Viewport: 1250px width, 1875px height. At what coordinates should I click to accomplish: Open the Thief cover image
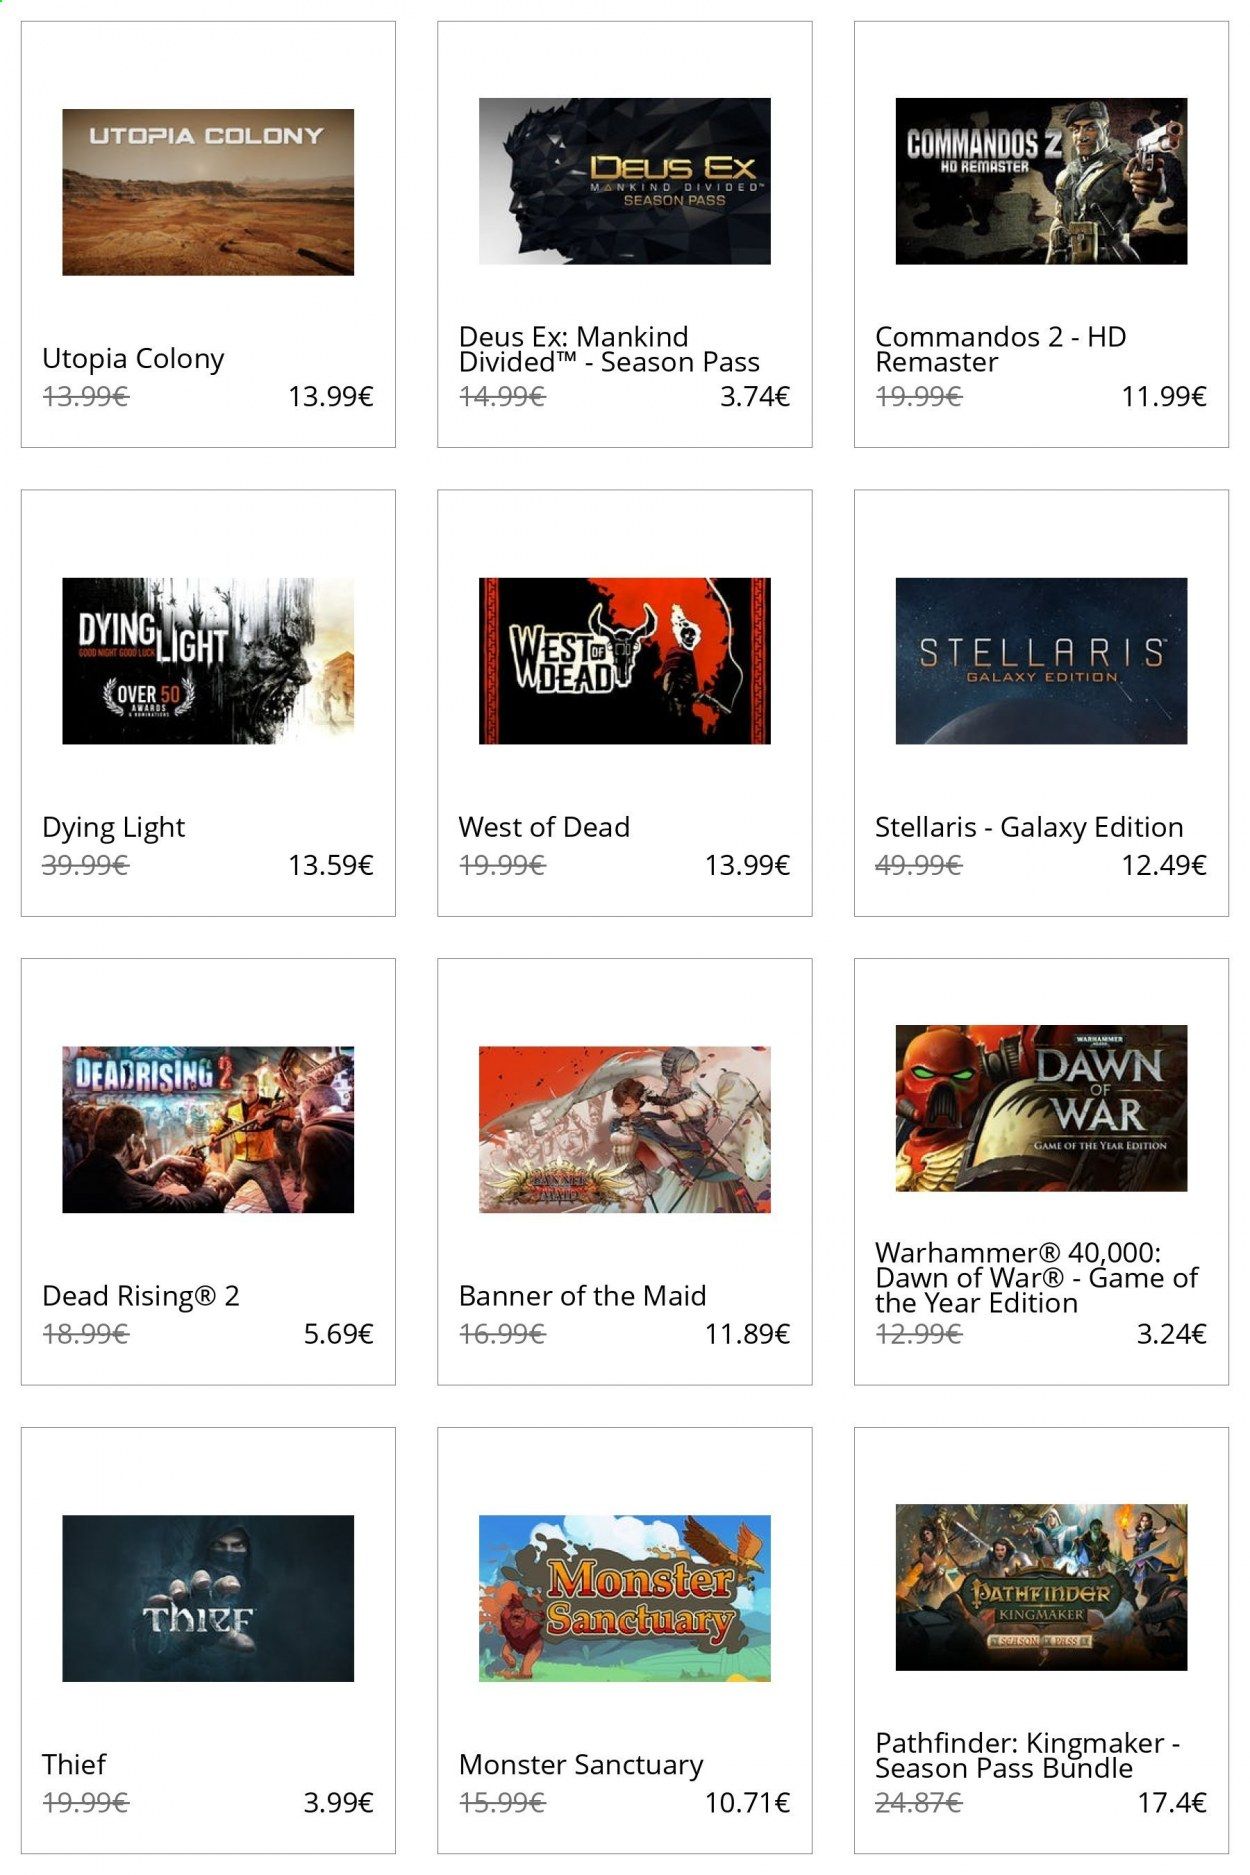(208, 1598)
